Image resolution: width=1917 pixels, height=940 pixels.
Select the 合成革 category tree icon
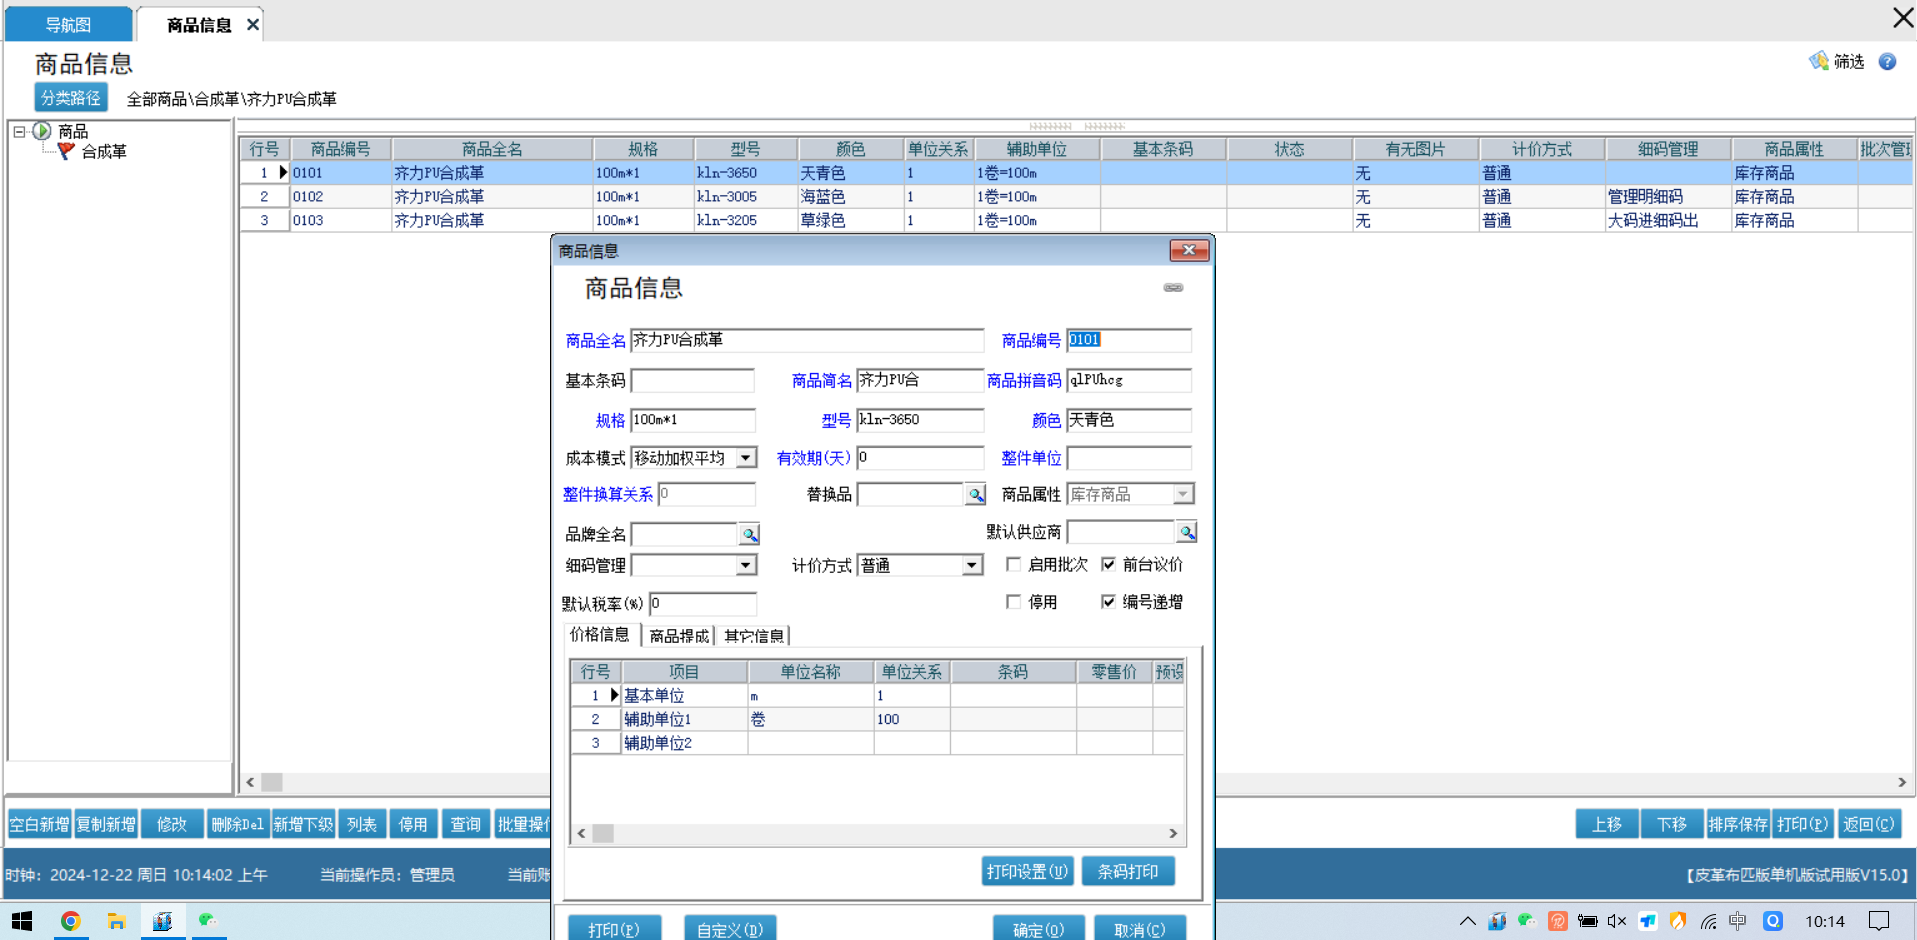(66, 151)
